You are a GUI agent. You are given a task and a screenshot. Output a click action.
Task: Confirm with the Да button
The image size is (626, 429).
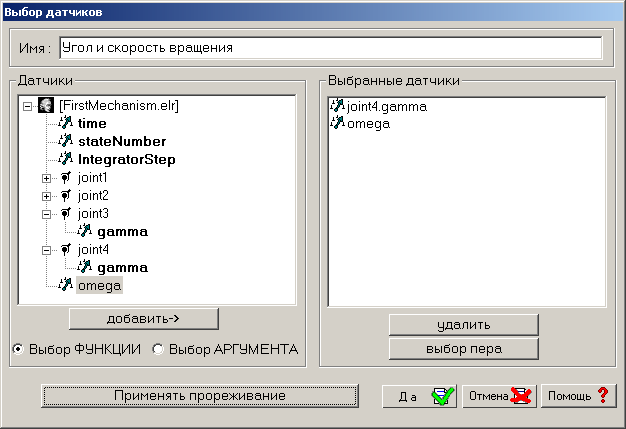pyautogui.click(x=419, y=396)
